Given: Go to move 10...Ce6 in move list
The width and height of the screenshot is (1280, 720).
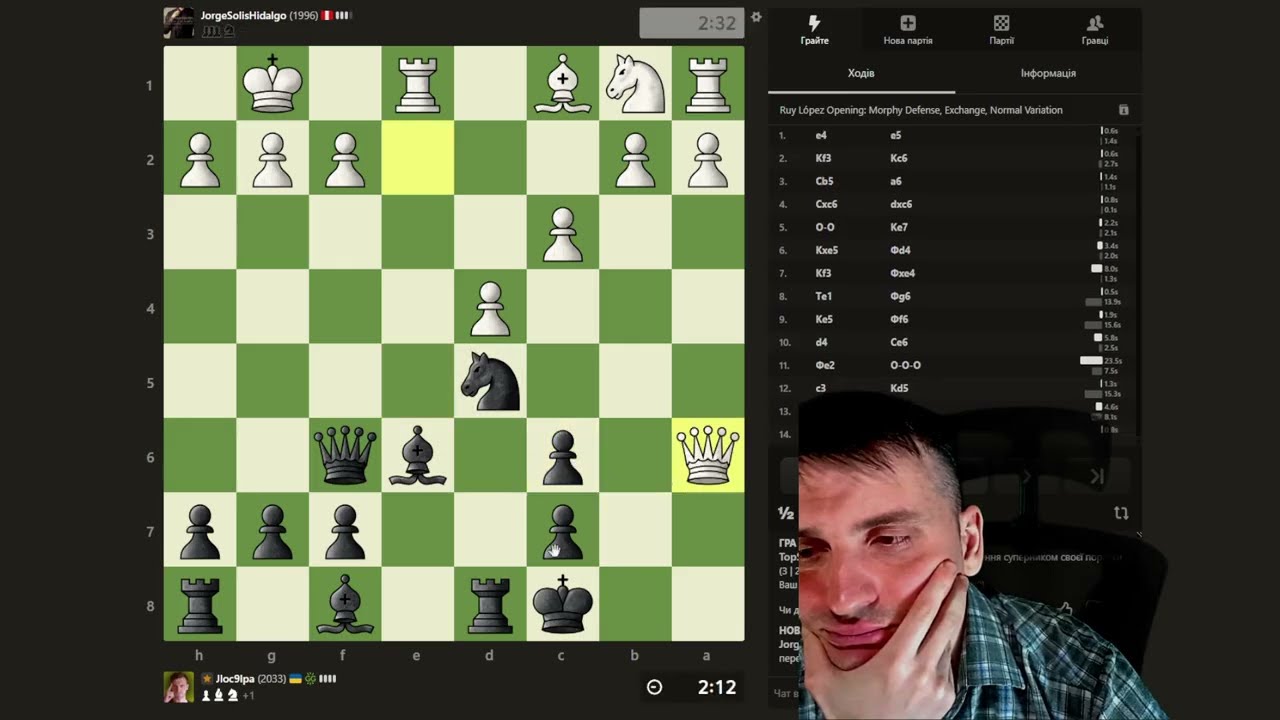Looking at the screenshot, I should 899,342.
